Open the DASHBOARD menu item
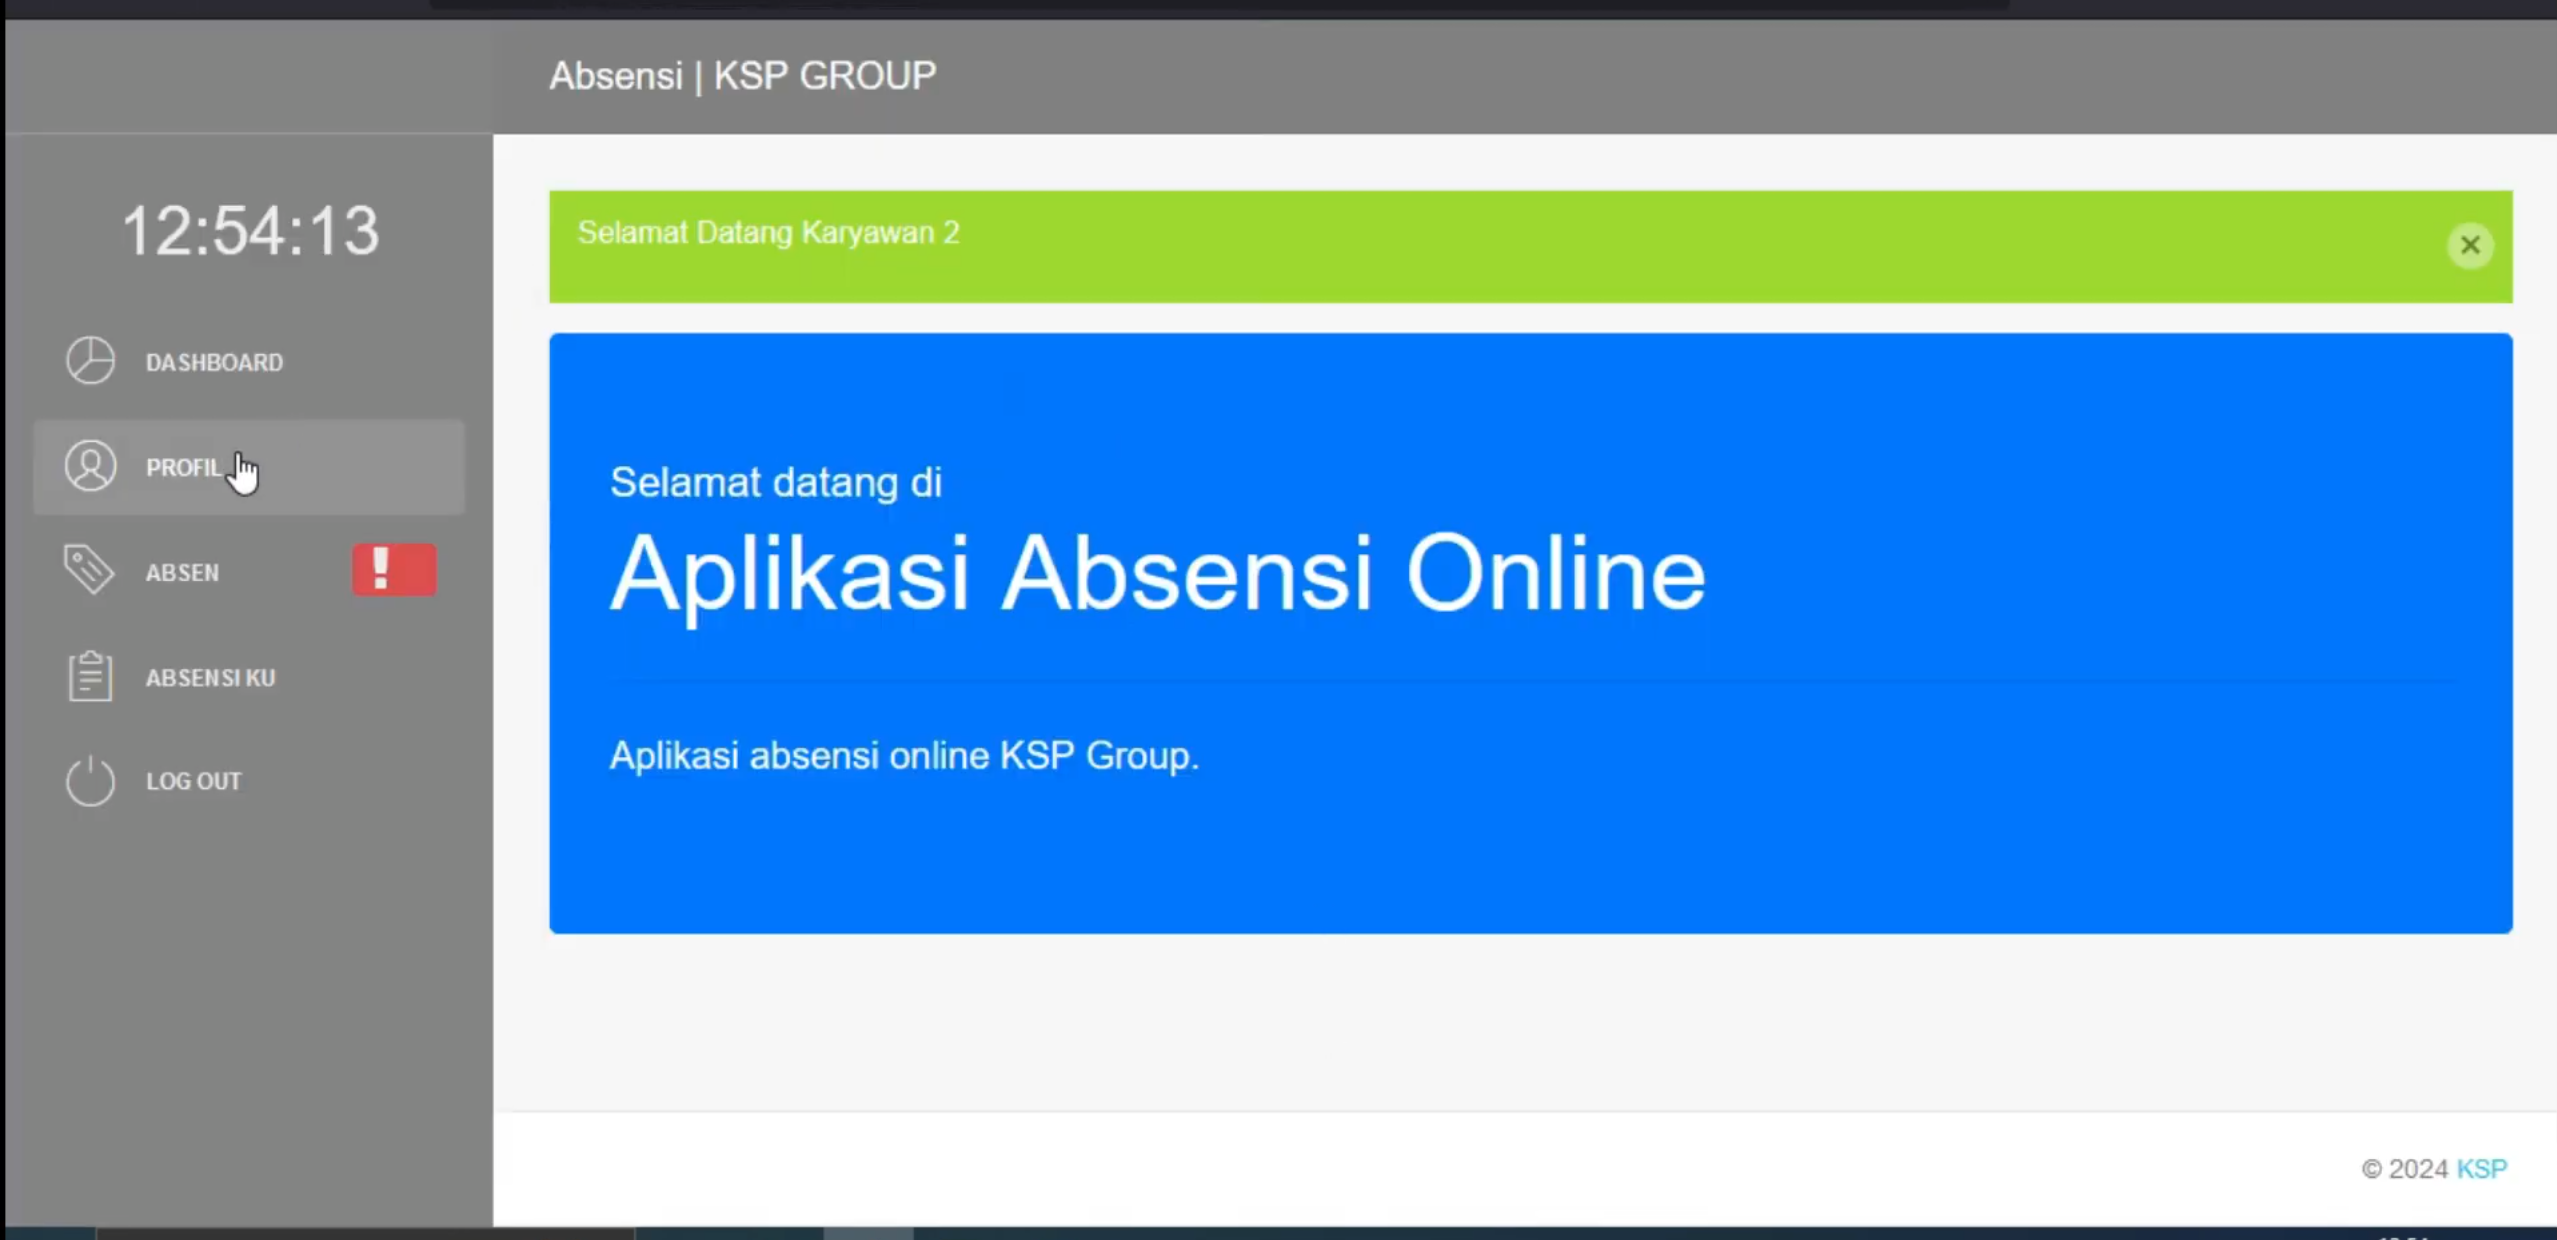The height and width of the screenshot is (1240, 2557). 249,362
